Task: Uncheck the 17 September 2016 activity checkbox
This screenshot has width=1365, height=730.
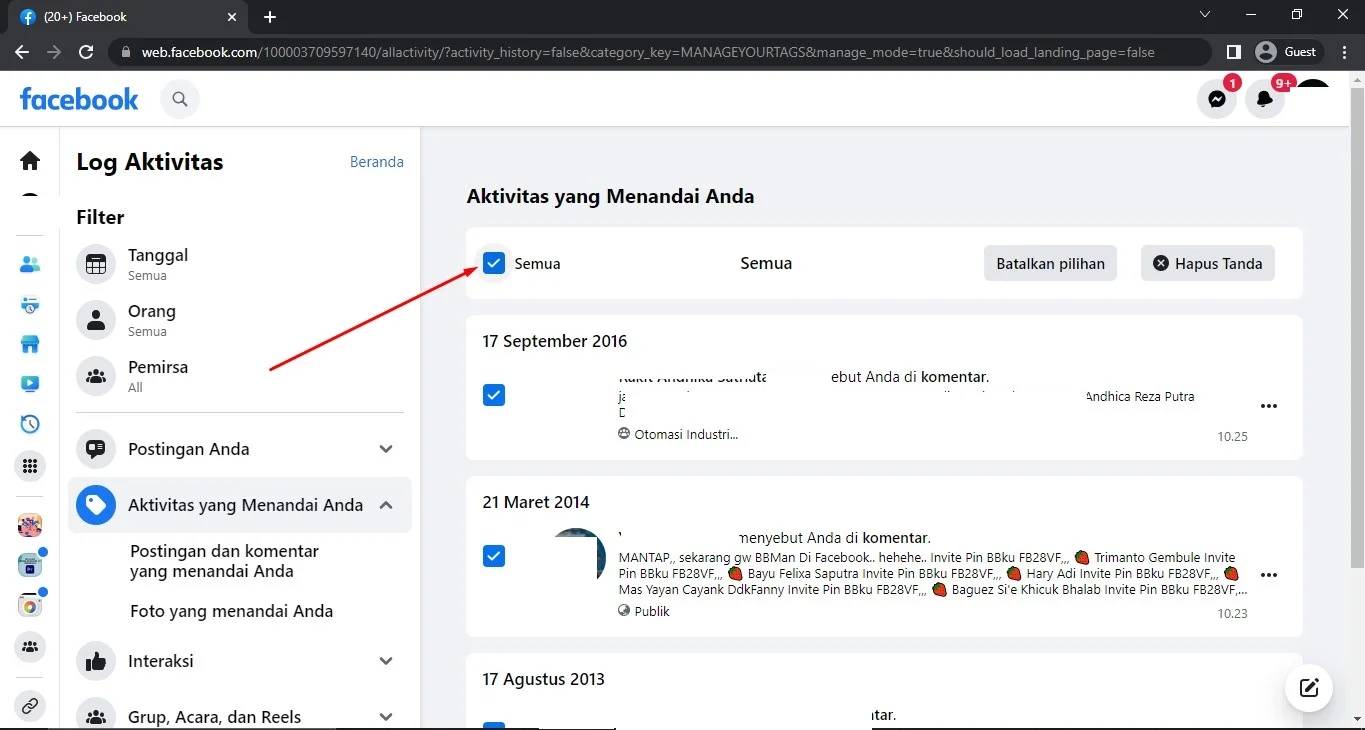Action: (494, 395)
